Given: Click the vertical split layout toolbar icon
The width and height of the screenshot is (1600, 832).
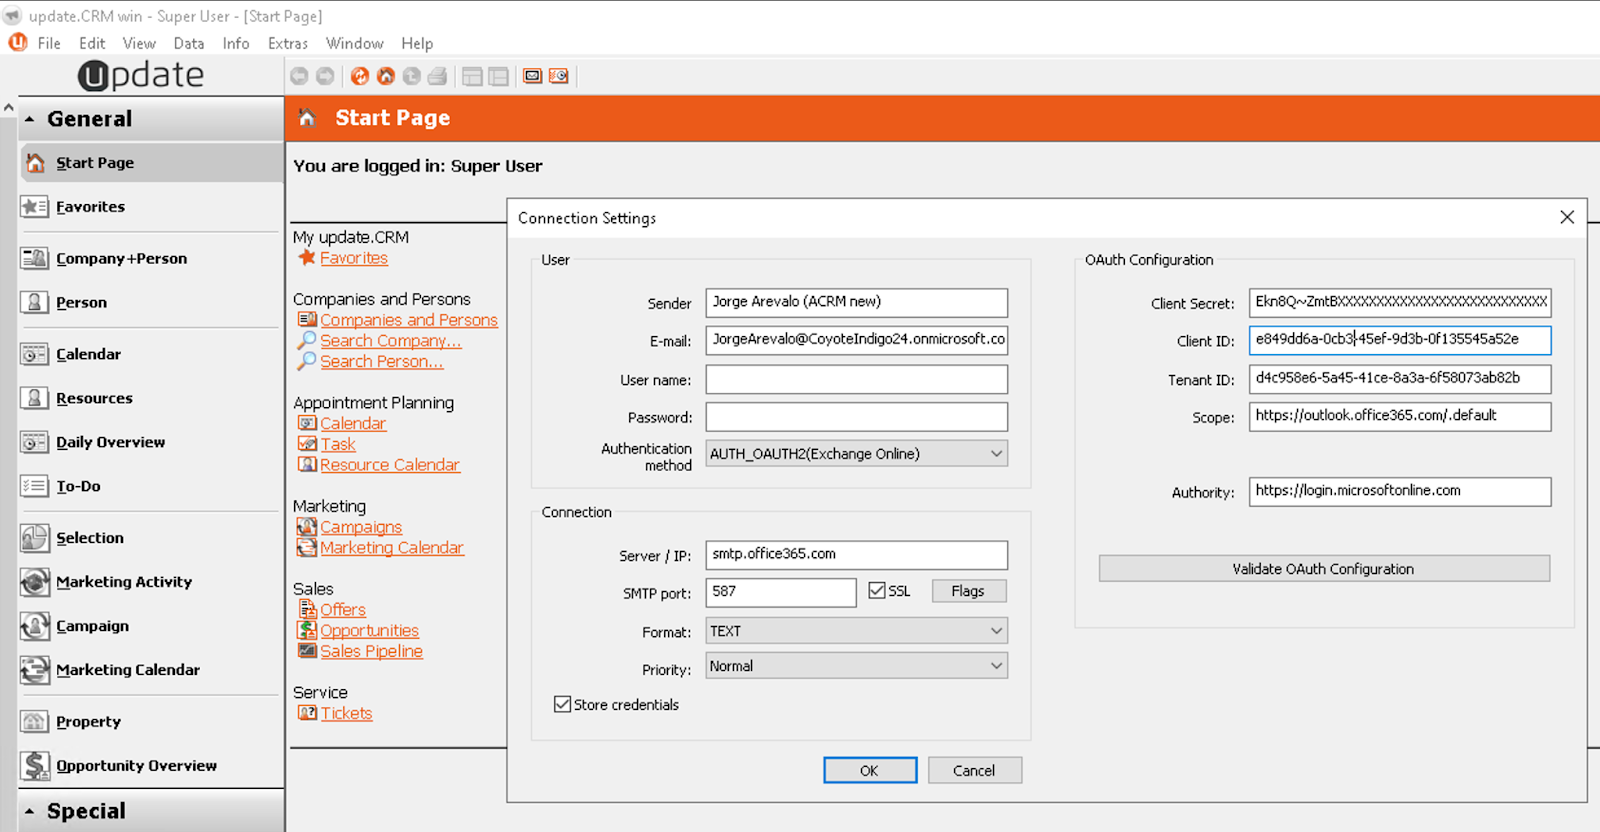Looking at the screenshot, I should coord(498,76).
